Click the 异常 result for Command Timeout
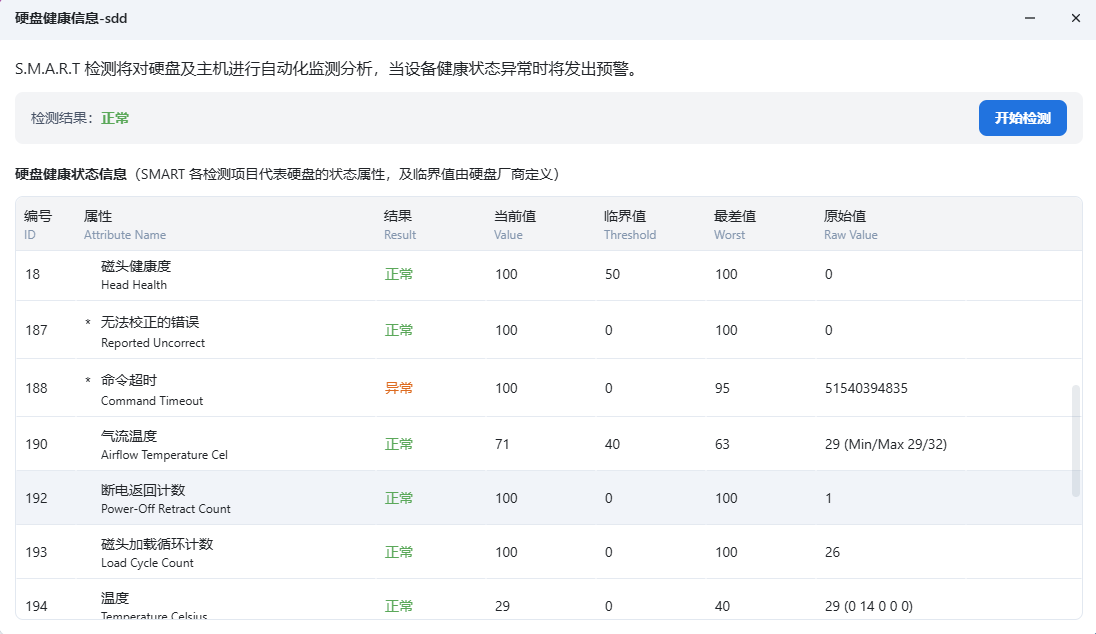1096x634 pixels. click(x=398, y=388)
